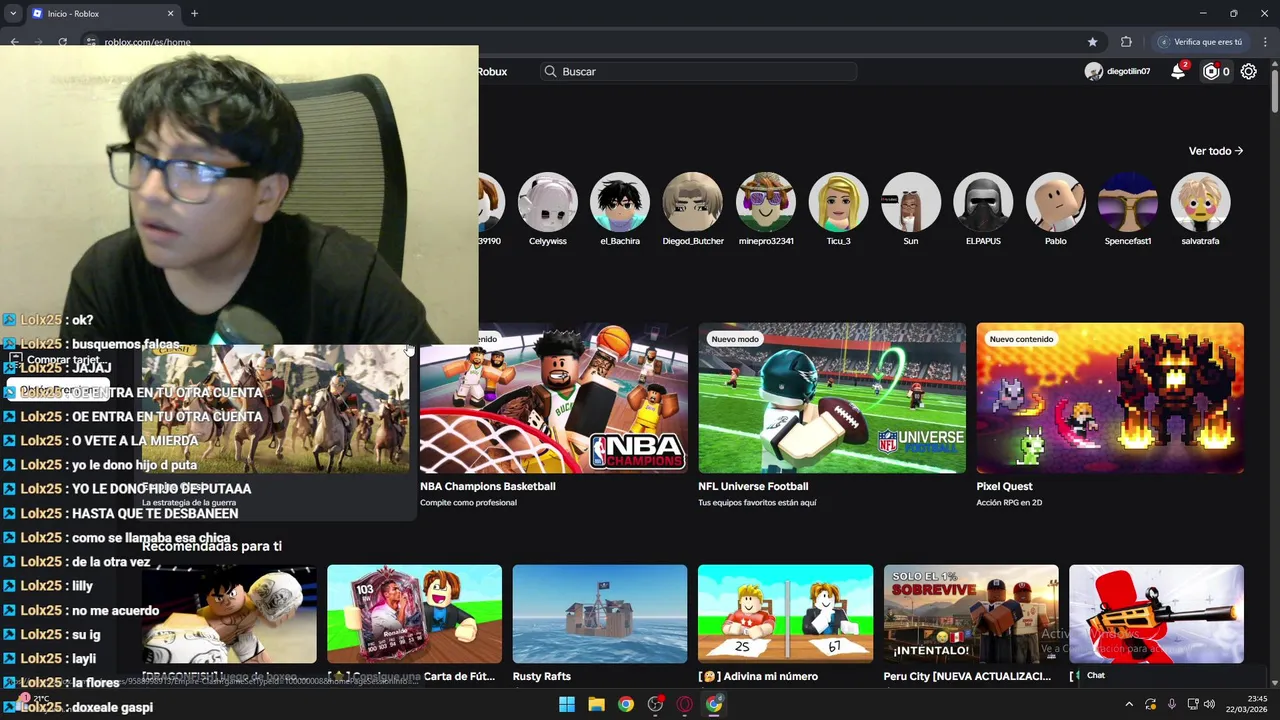The height and width of the screenshot is (720, 1280).
Task: Open friend Spencefast1 avatar
Action: pyautogui.click(x=1128, y=202)
